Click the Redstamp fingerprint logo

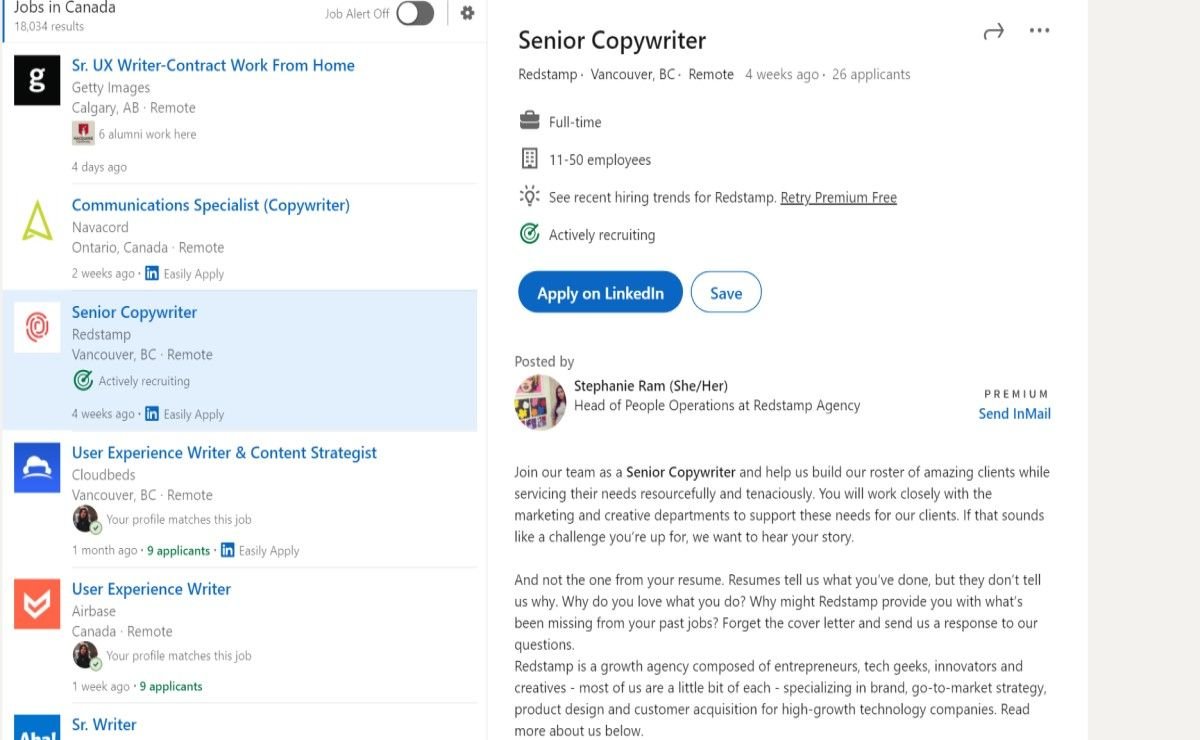tap(37, 327)
